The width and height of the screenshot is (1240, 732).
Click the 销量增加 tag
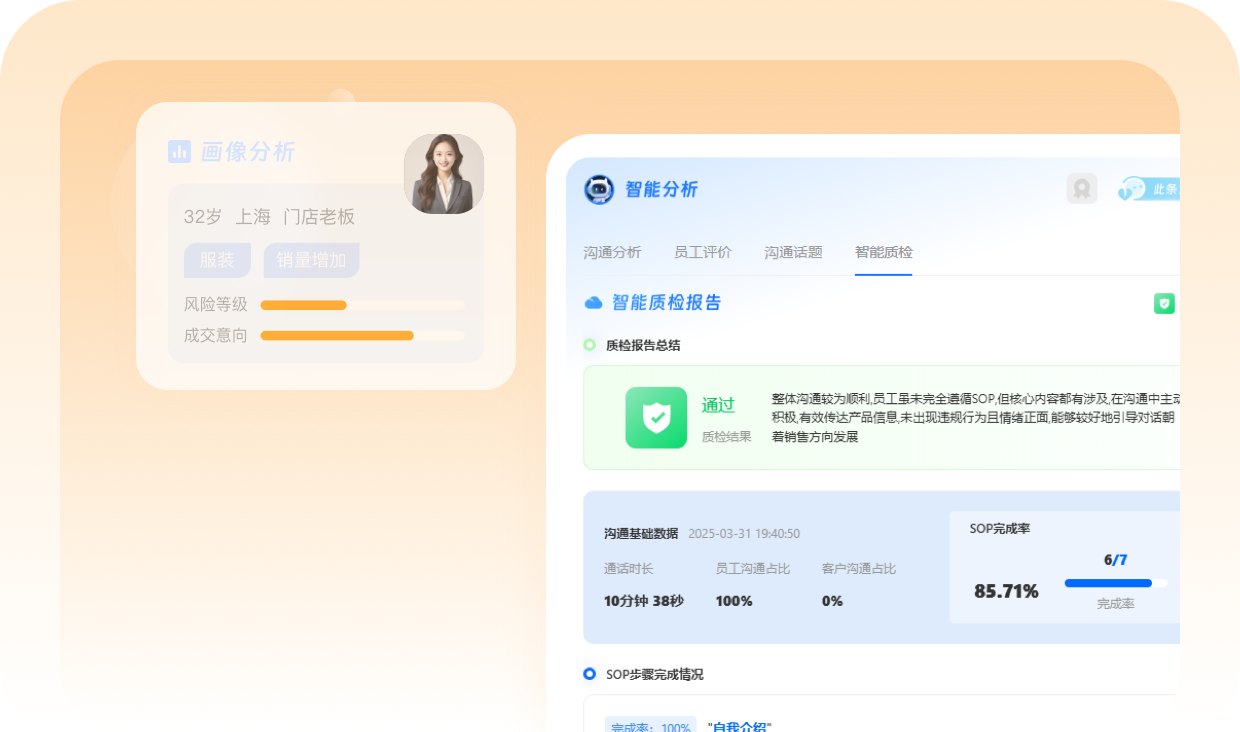point(311,260)
